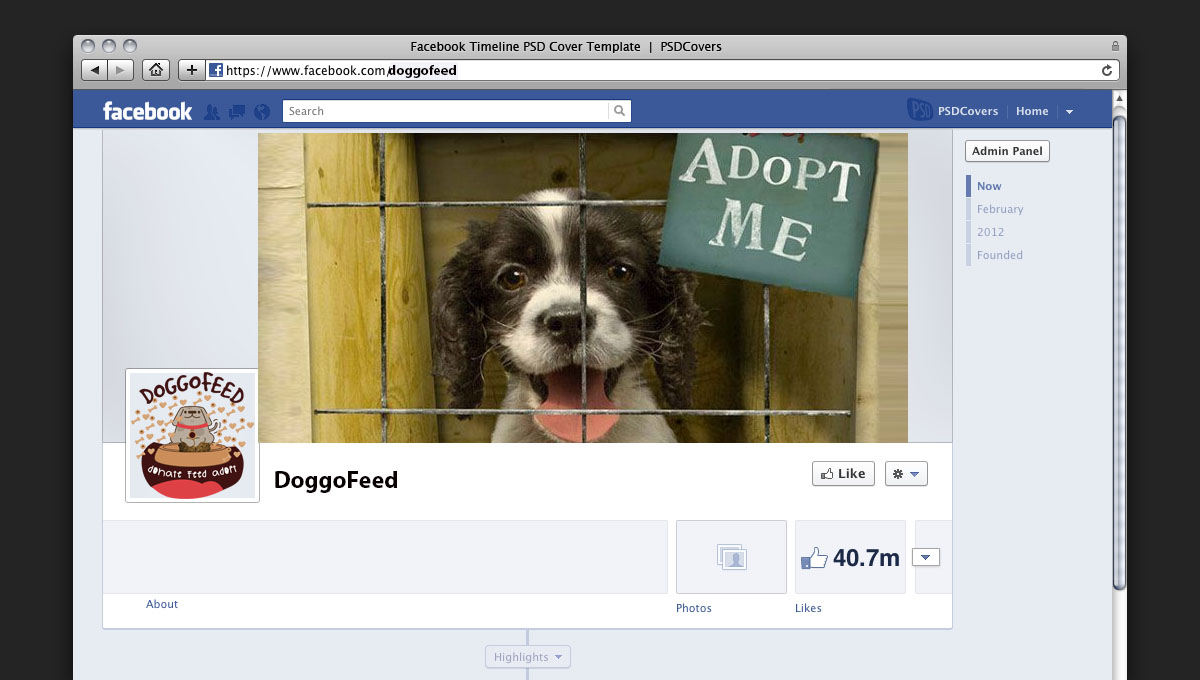Open the gear settings dropdown on page
Viewport: 1200px width, 680px height.
(906, 474)
